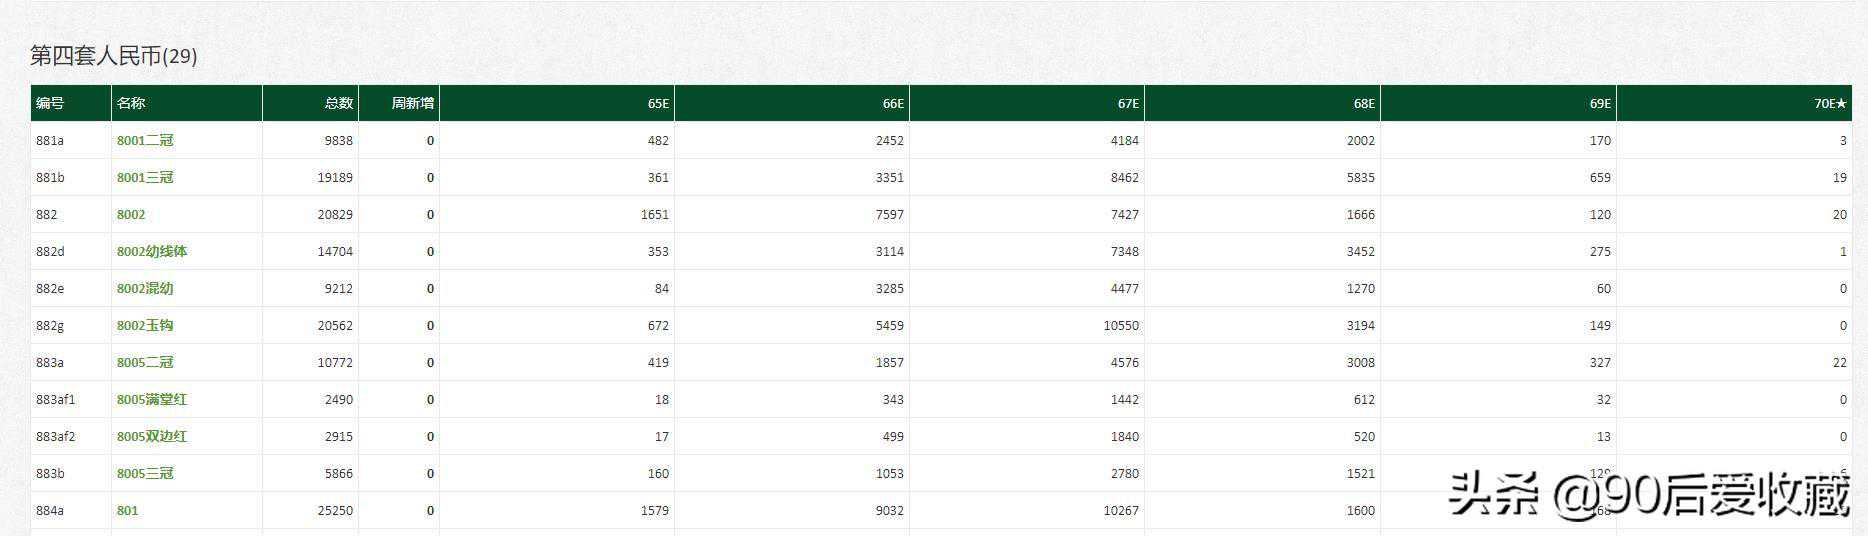
Task: Click the 67E grade column header
Action: (x=1128, y=103)
